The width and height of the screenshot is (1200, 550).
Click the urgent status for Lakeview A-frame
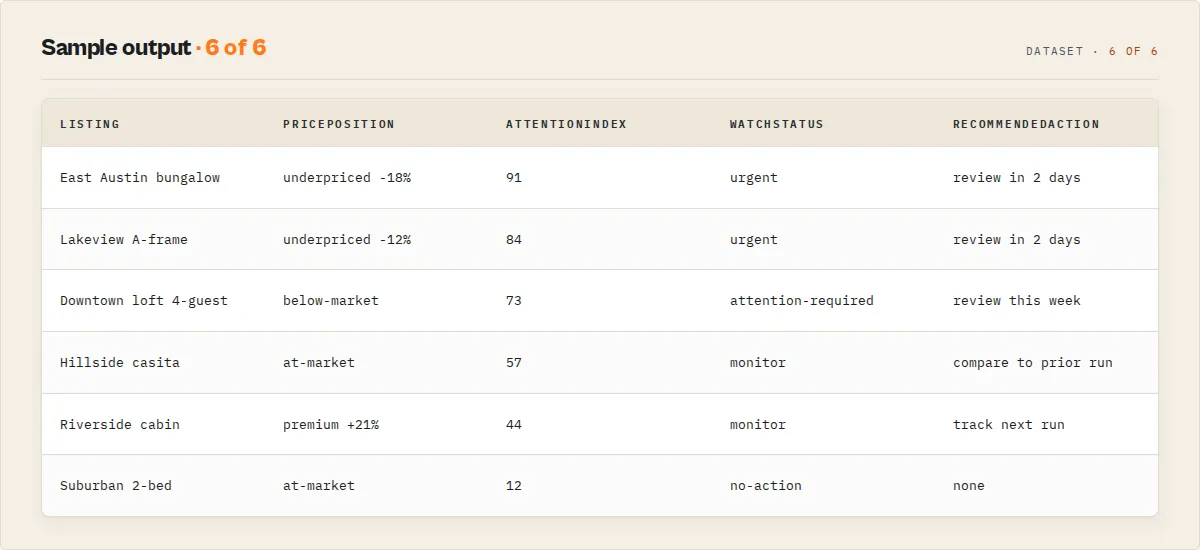(754, 240)
